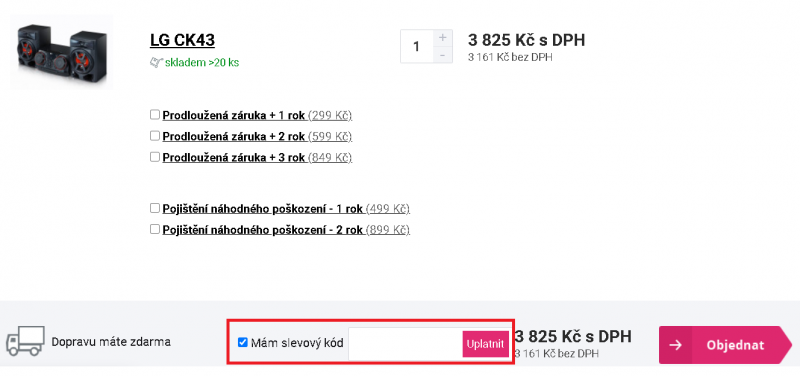Click the delivery truck icon

25,341
